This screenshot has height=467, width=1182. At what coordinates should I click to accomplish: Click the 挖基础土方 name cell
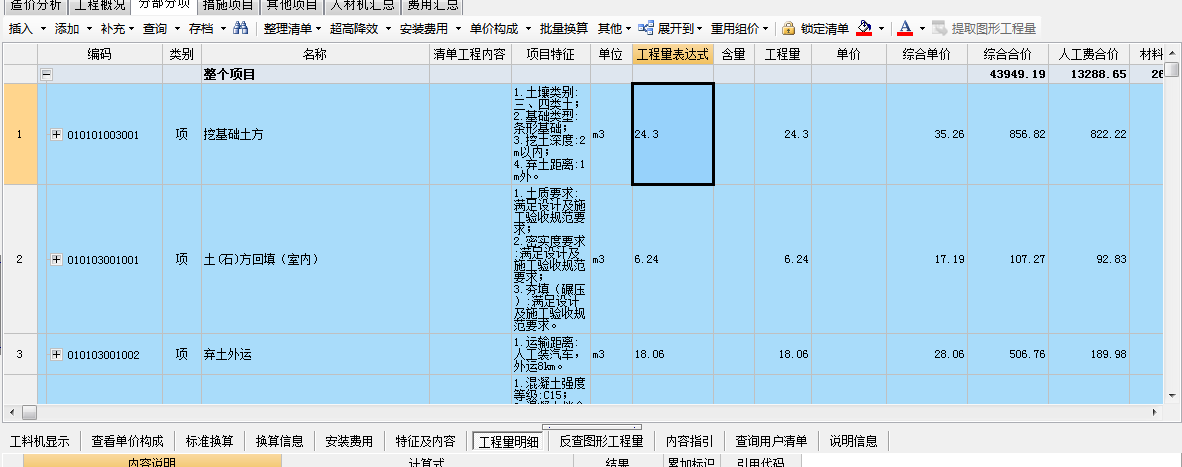[315, 134]
